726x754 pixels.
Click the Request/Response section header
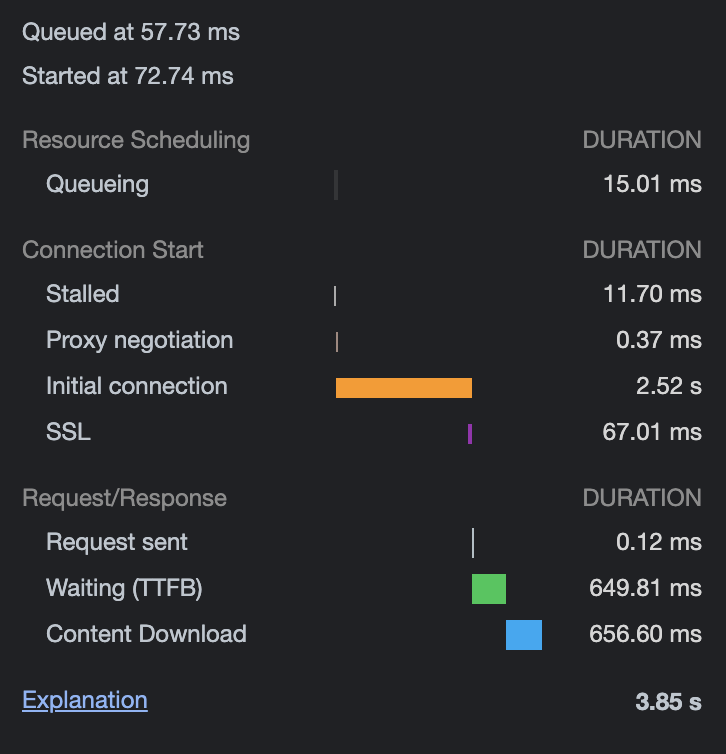click(125, 498)
